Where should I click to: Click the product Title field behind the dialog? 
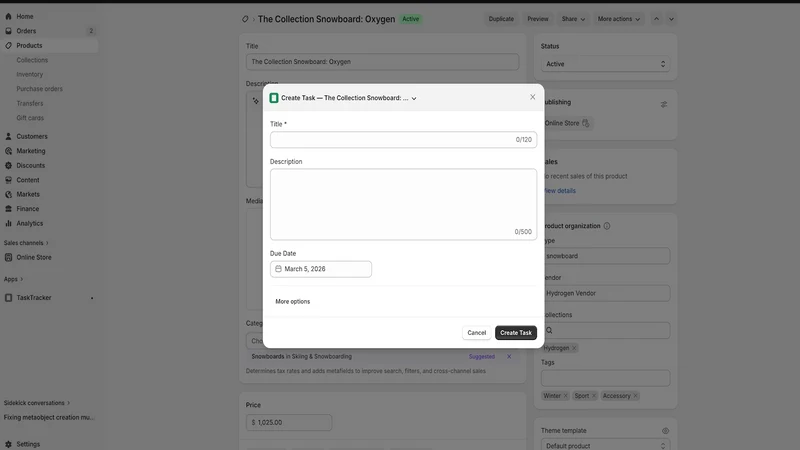[x=382, y=62]
